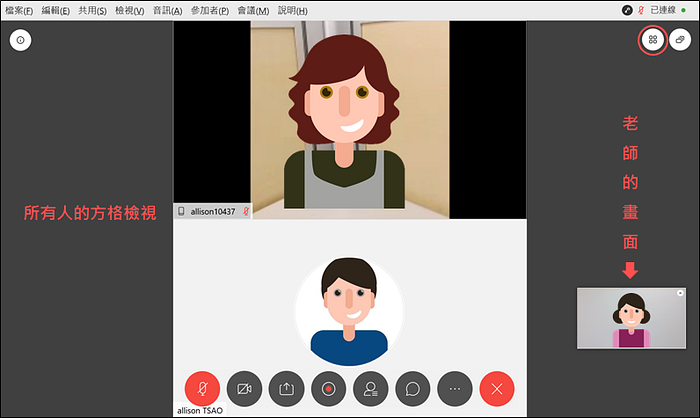Open the 檢視(V) menu
The width and height of the screenshot is (700, 418).
129,11
